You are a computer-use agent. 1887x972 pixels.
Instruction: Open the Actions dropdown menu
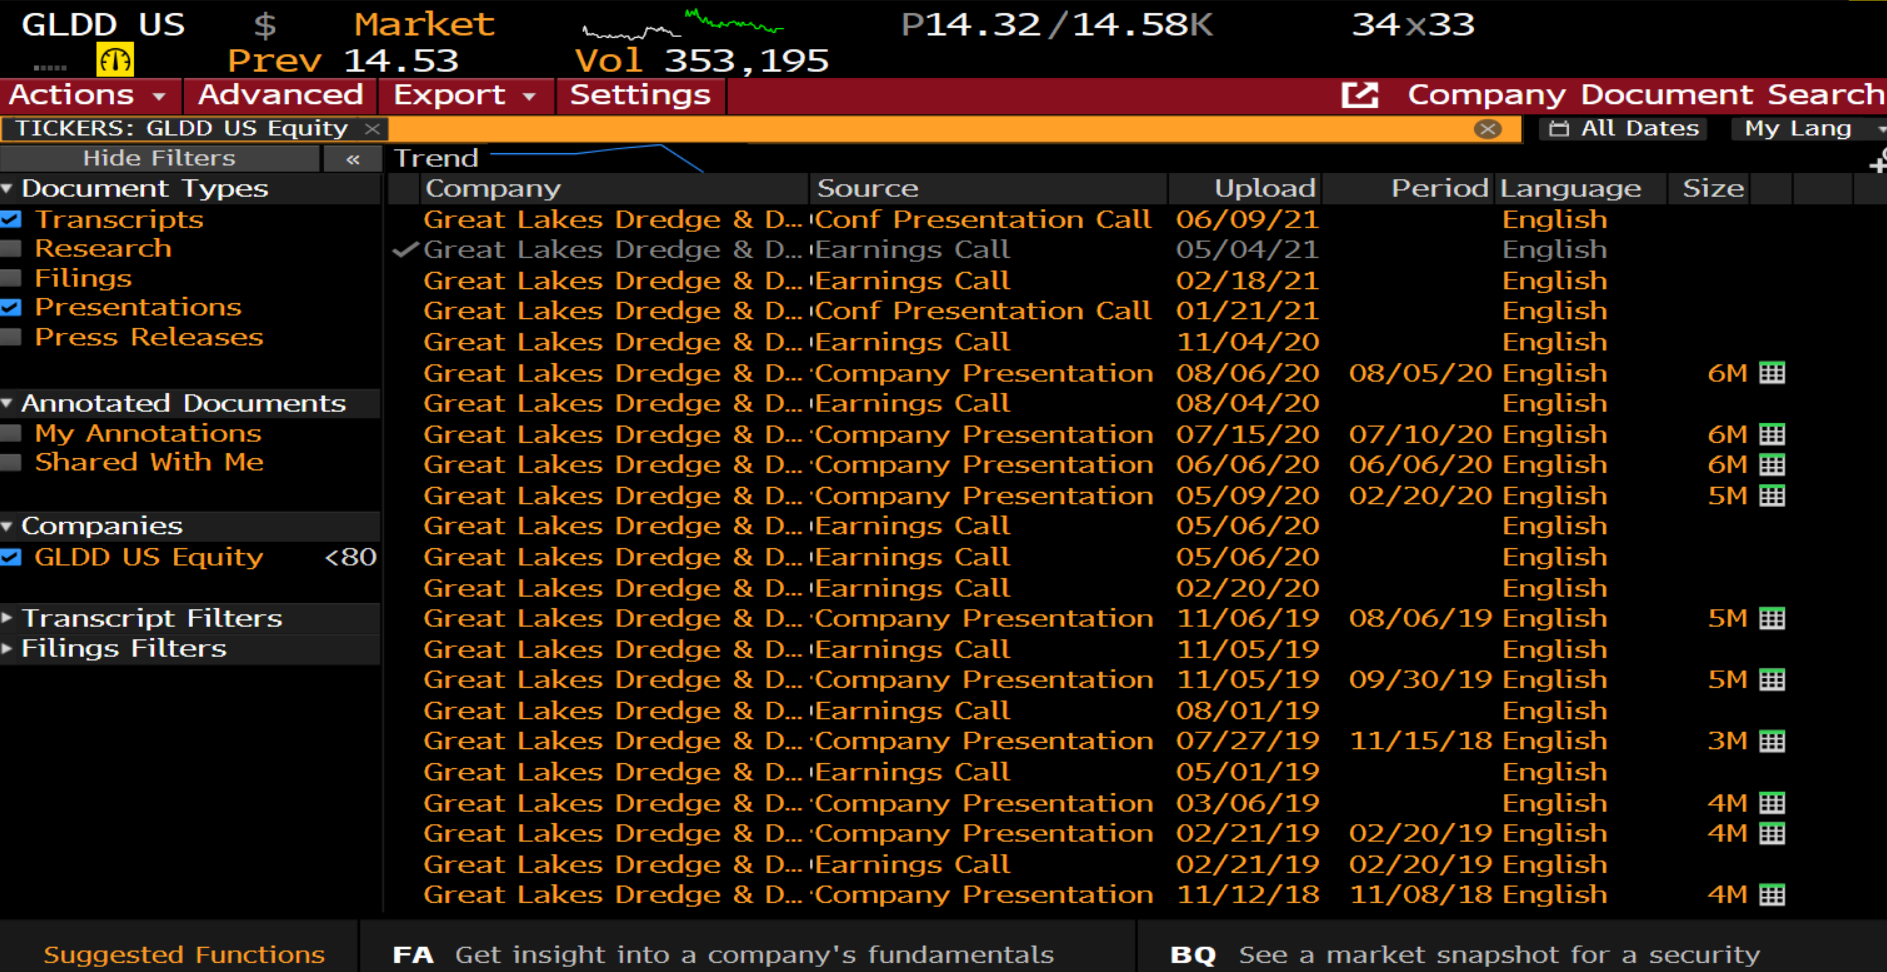tap(89, 95)
